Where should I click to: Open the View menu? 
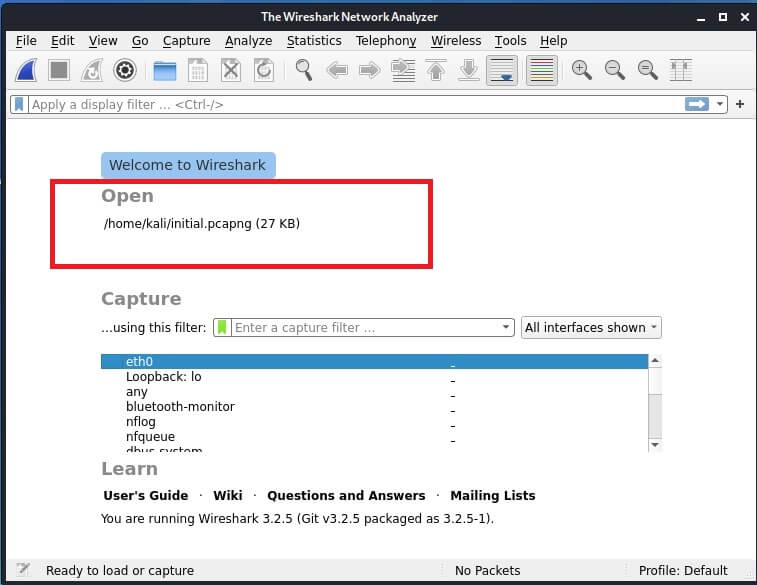pos(103,41)
